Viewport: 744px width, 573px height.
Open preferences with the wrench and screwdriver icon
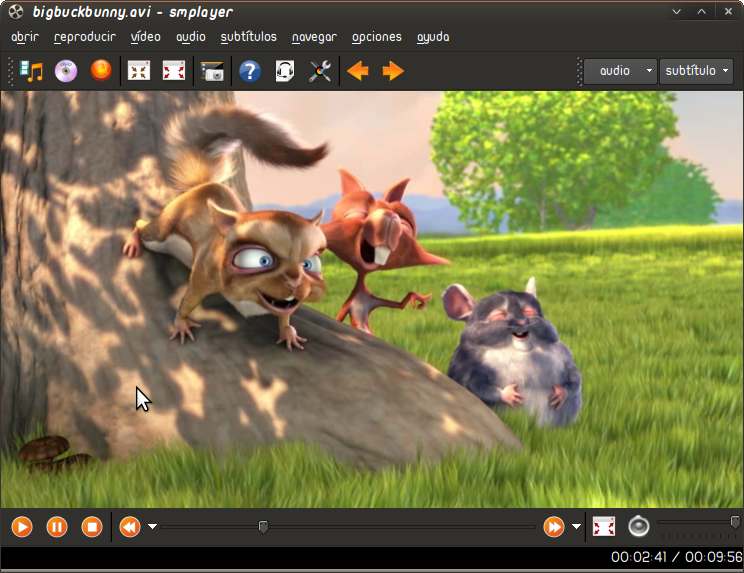[320, 71]
